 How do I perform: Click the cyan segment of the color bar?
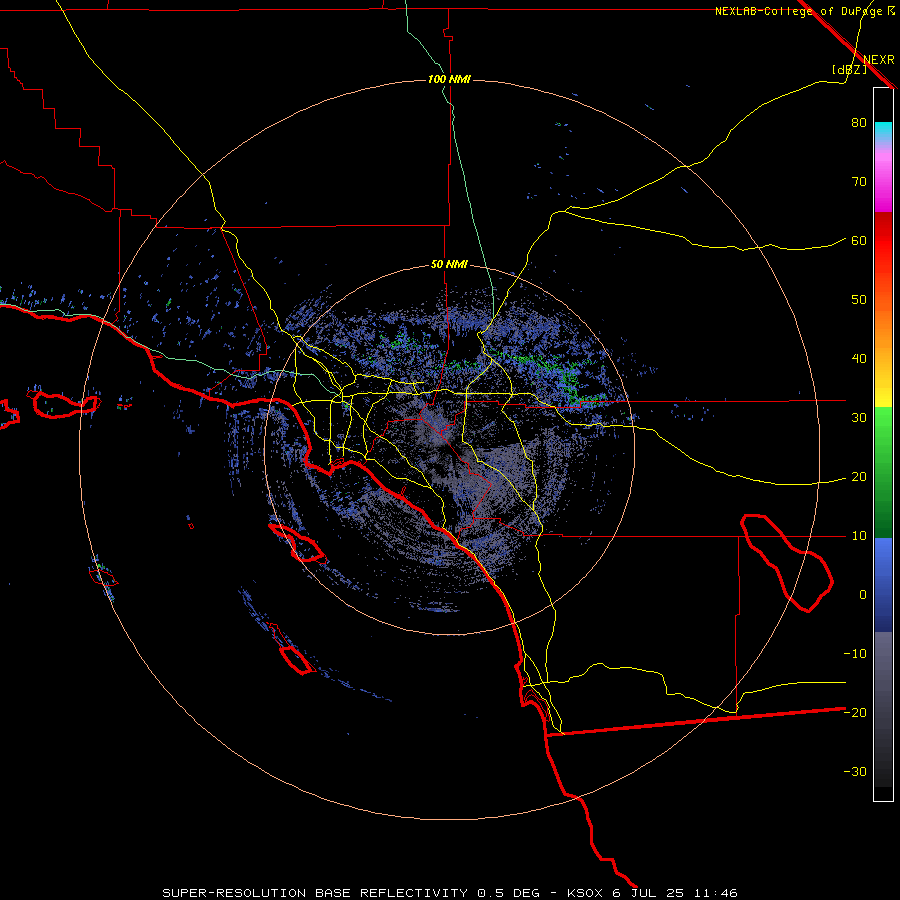click(883, 132)
